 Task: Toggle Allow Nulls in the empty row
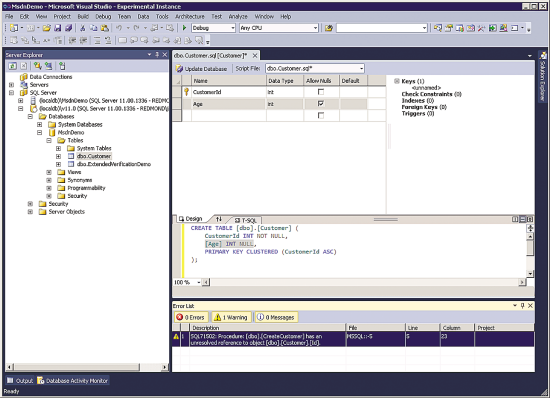(x=321, y=115)
